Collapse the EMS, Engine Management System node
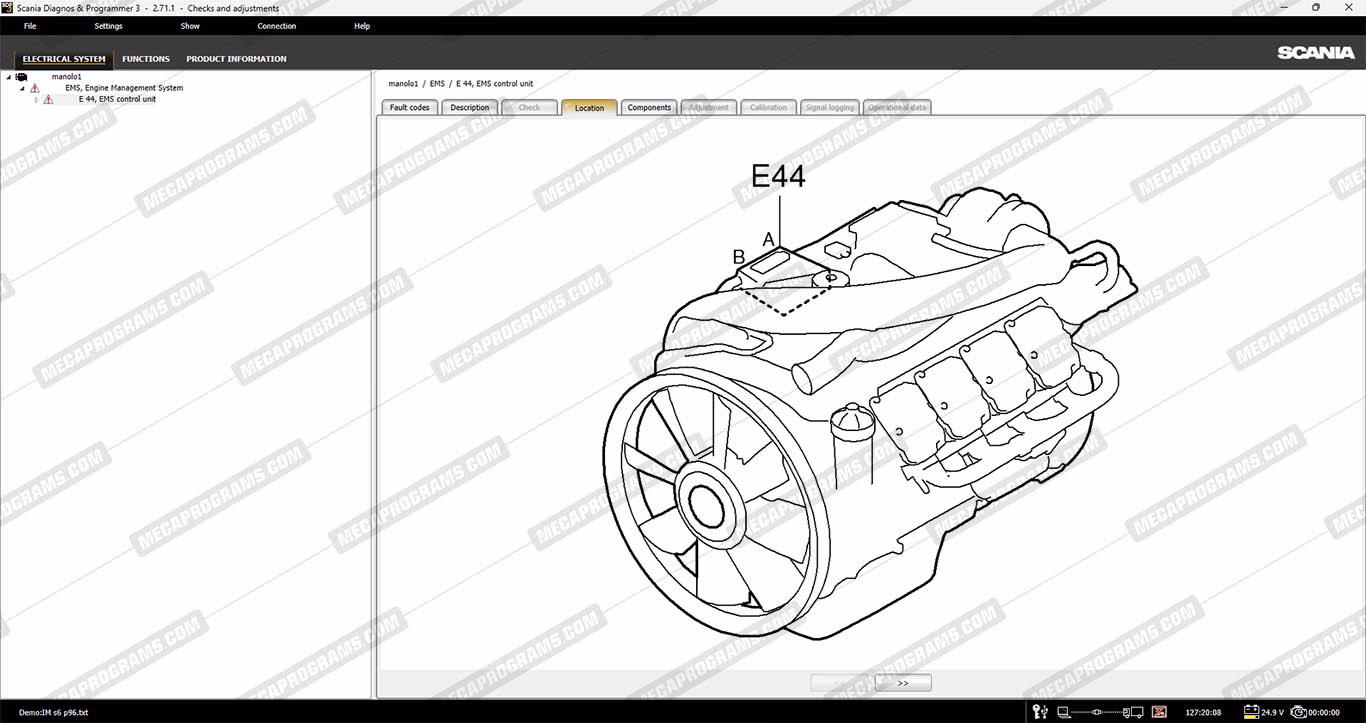The image size is (1366, 723). 22,88
